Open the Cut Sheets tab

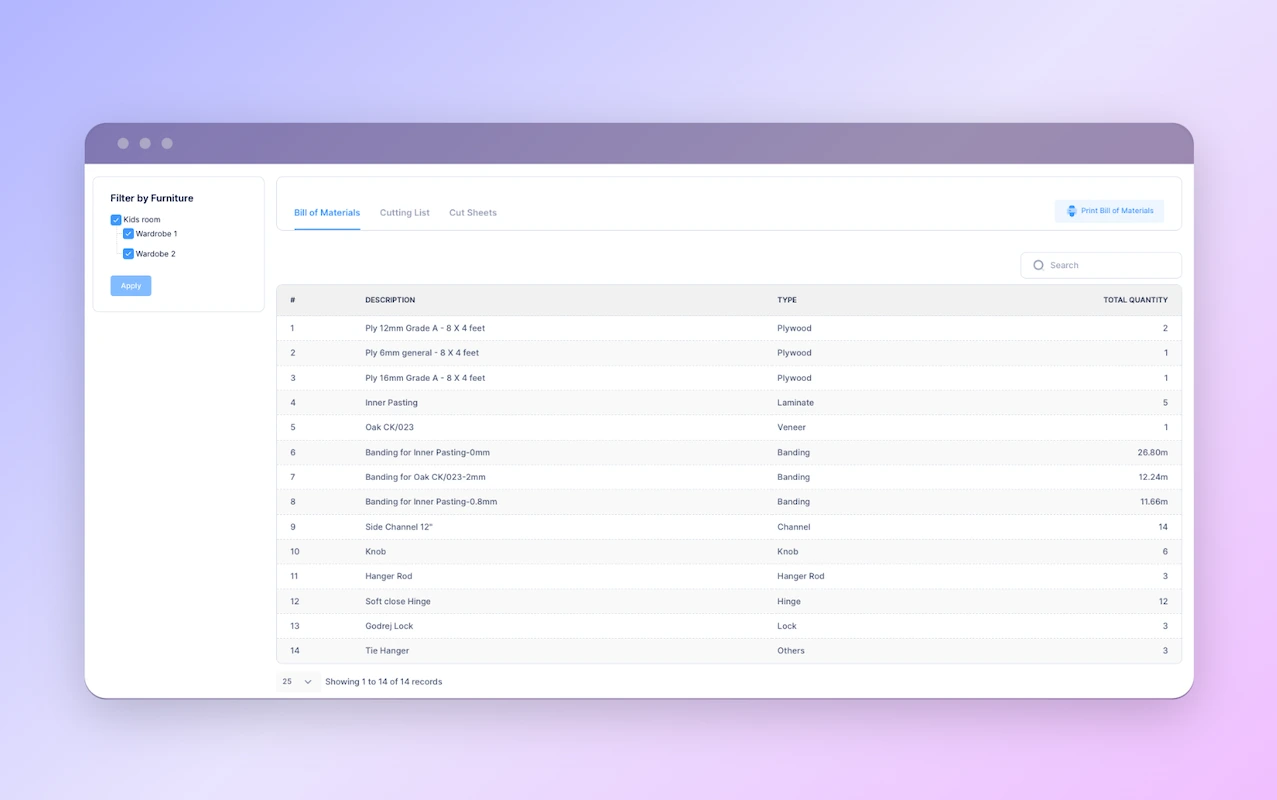tap(472, 212)
